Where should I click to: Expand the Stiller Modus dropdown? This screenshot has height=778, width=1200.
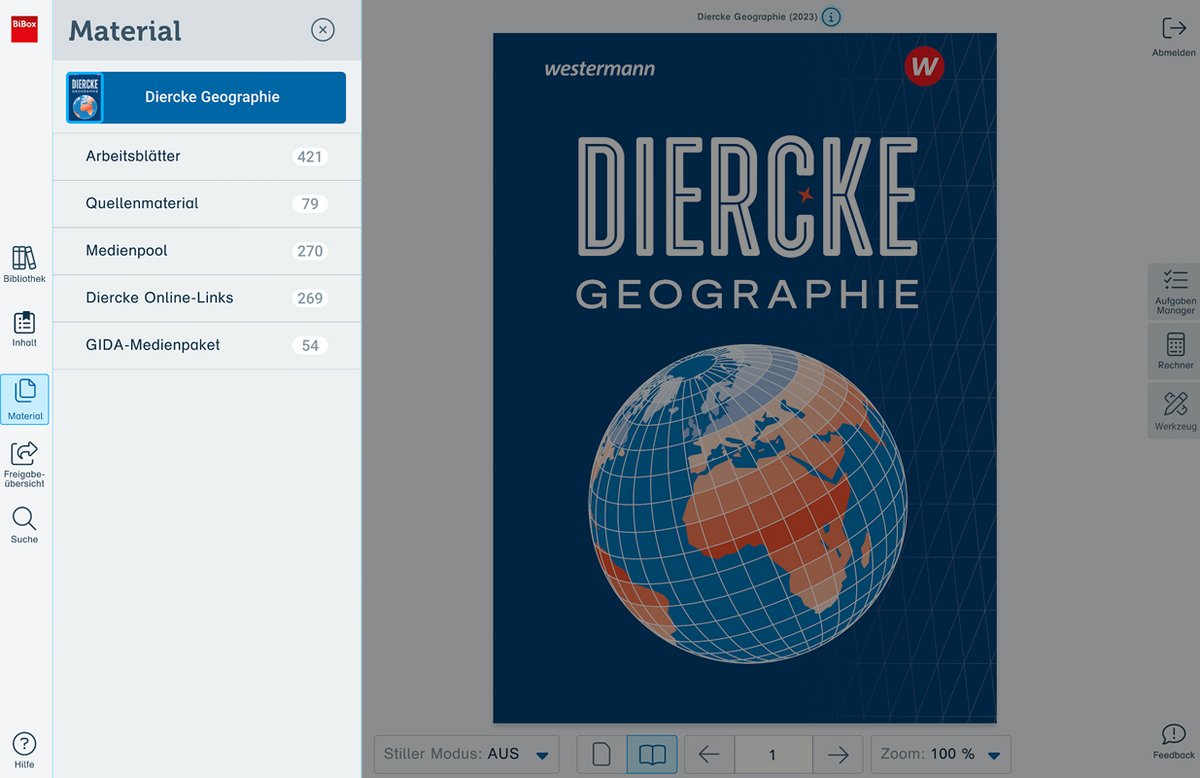pos(466,754)
